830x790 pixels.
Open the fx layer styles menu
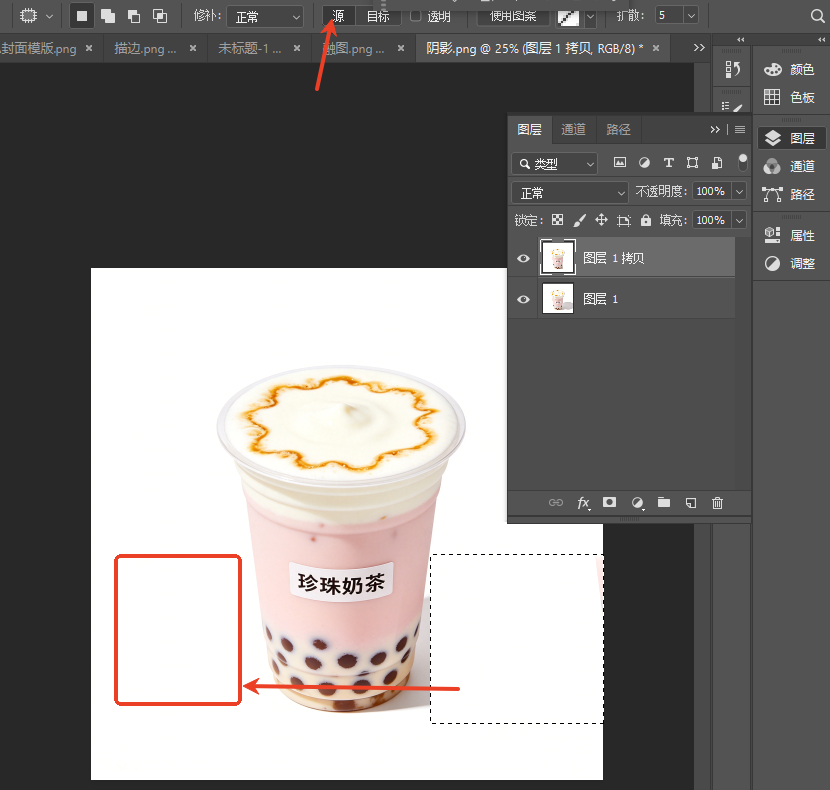pos(583,503)
